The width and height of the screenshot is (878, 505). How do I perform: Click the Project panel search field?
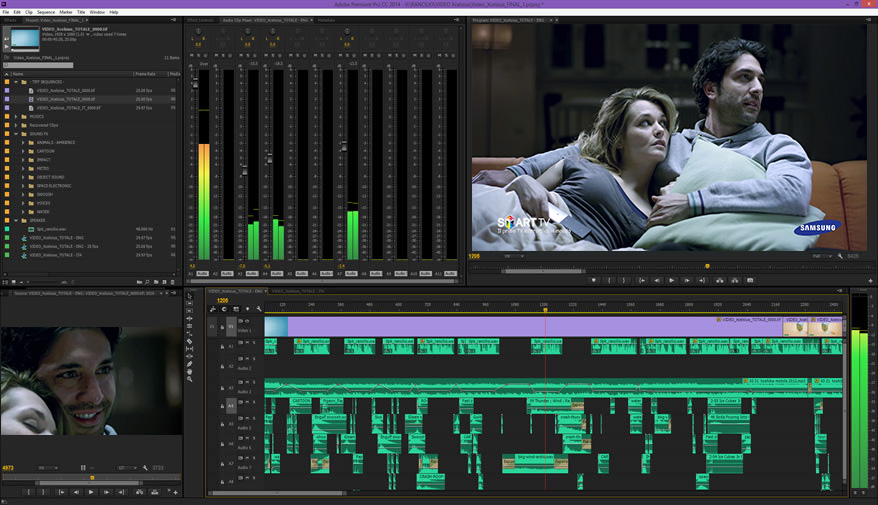[x=39, y=66]
